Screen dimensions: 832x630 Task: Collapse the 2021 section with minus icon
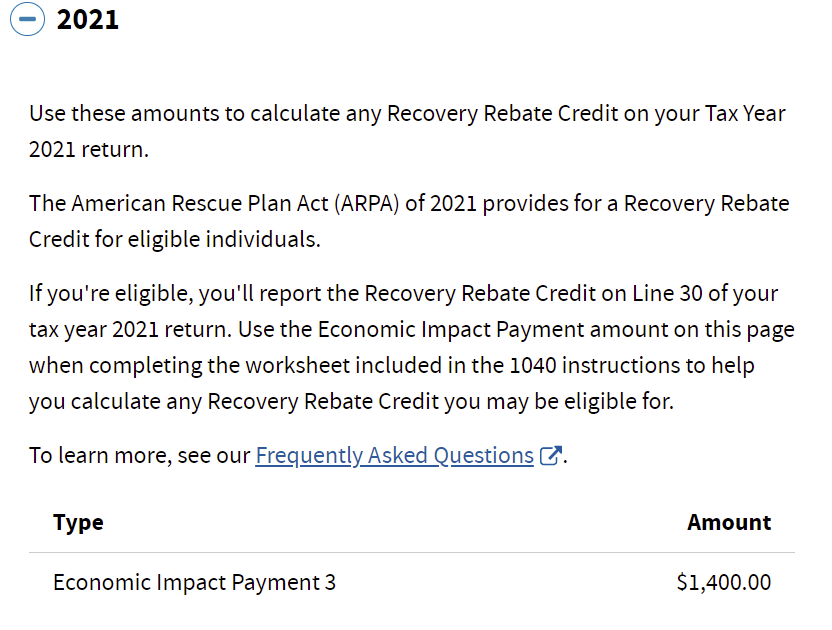click(27, 19)
